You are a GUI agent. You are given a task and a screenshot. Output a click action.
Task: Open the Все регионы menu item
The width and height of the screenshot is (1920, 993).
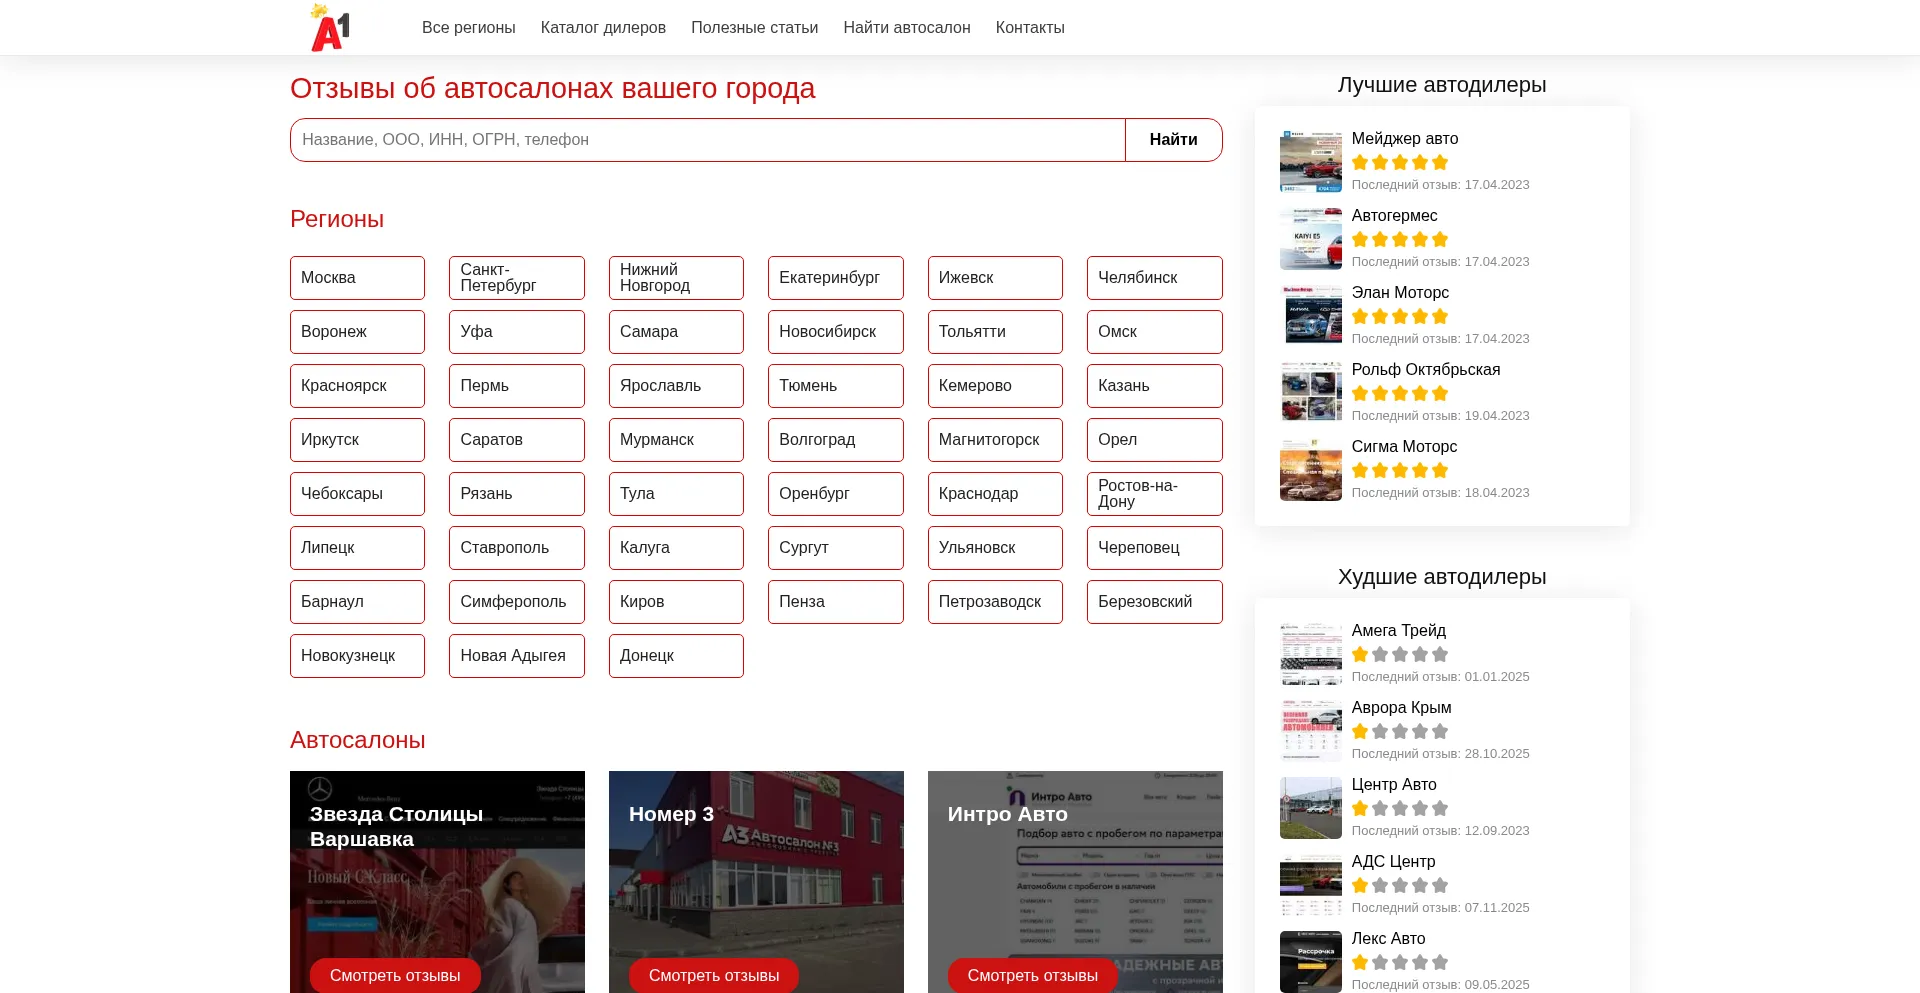(x=468, y=28)
